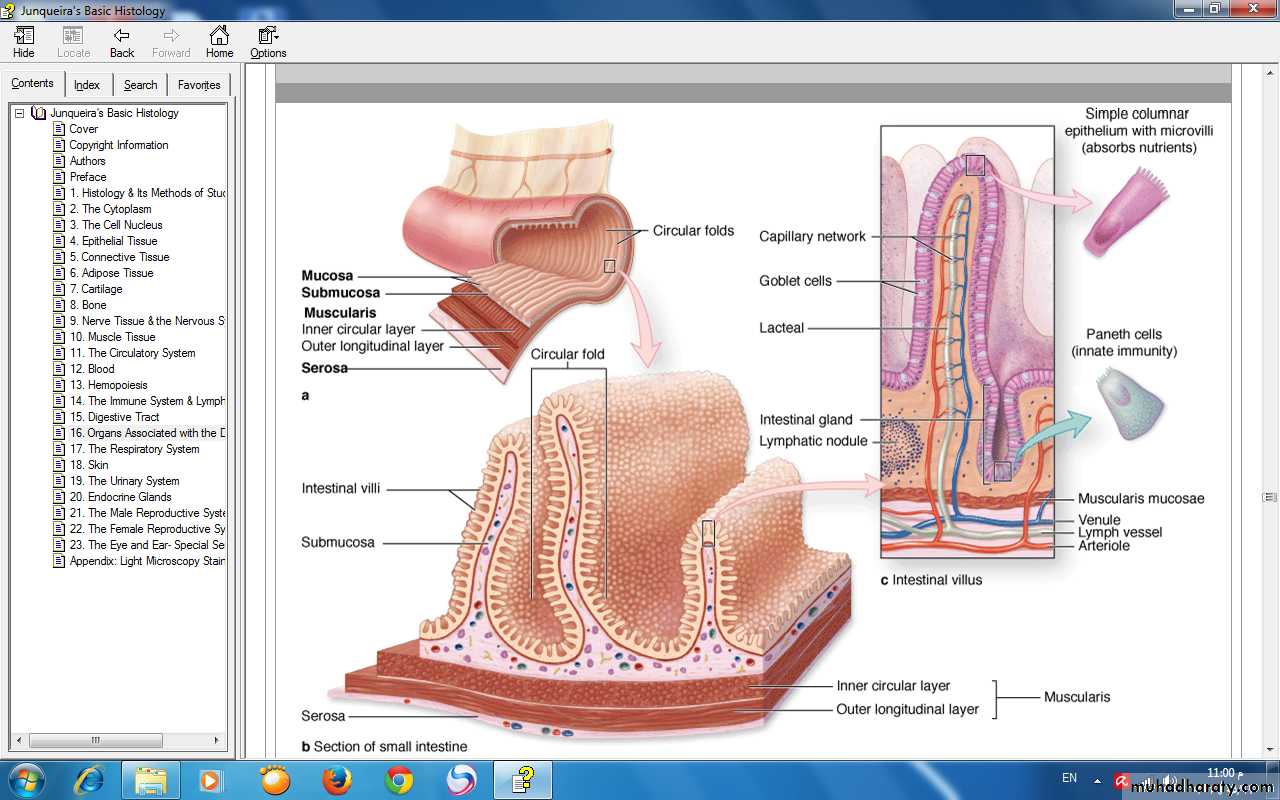
Task: Click the Hide toolbar icon
Action: click(x=24, y=37)
